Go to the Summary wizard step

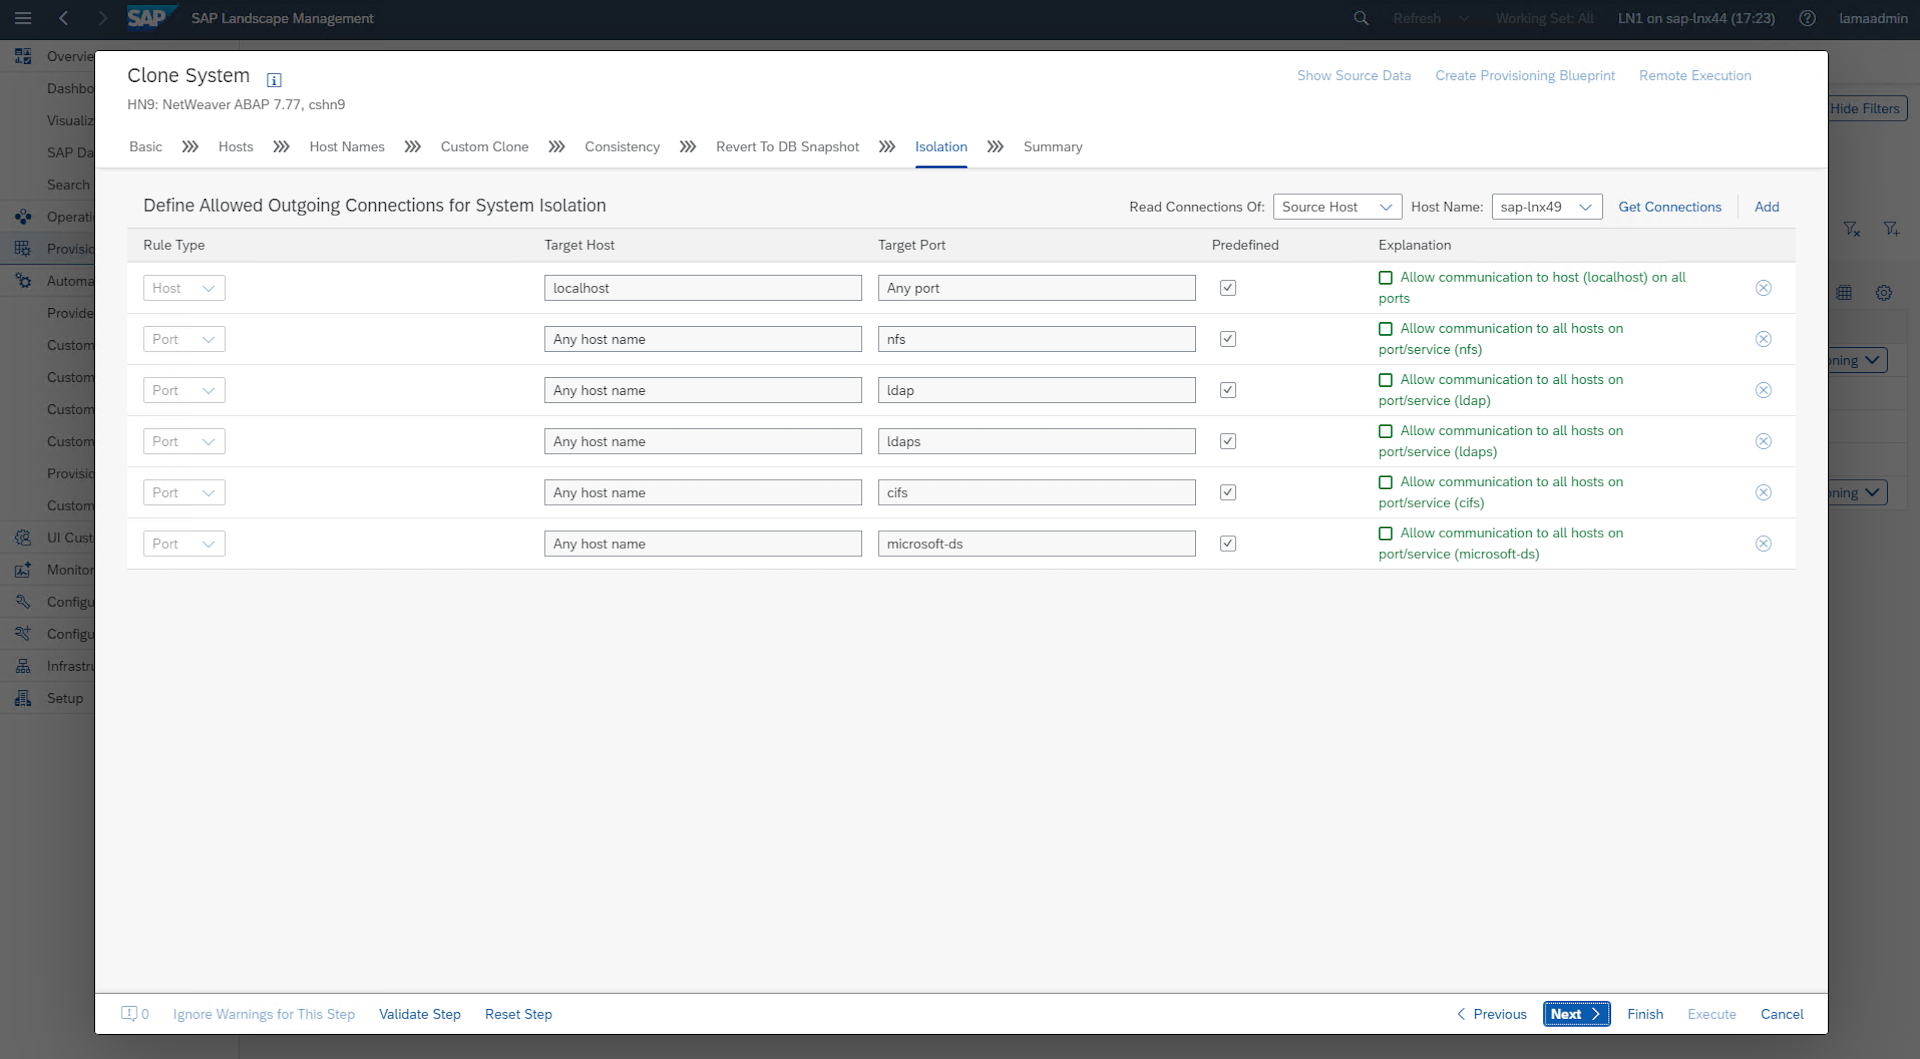pos(1052,147)
